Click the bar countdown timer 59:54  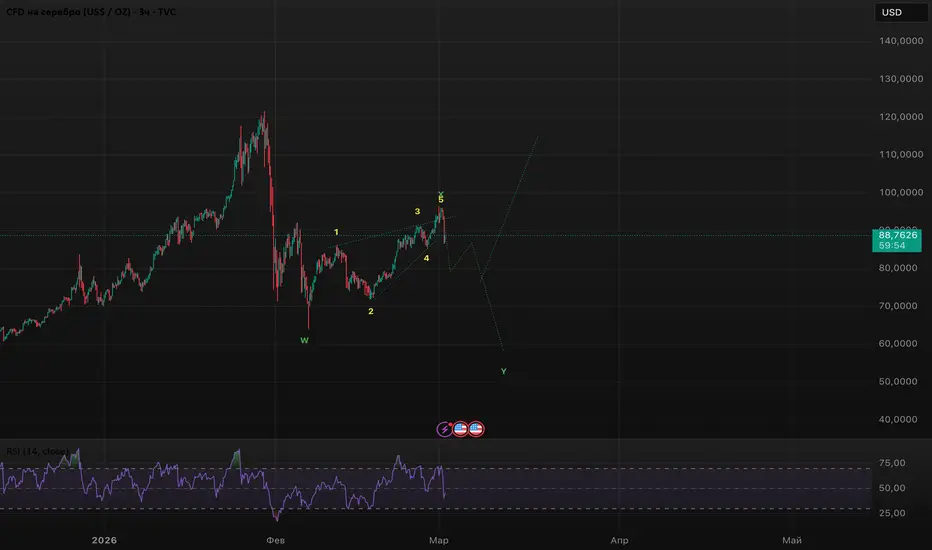(x=892, y=246)
